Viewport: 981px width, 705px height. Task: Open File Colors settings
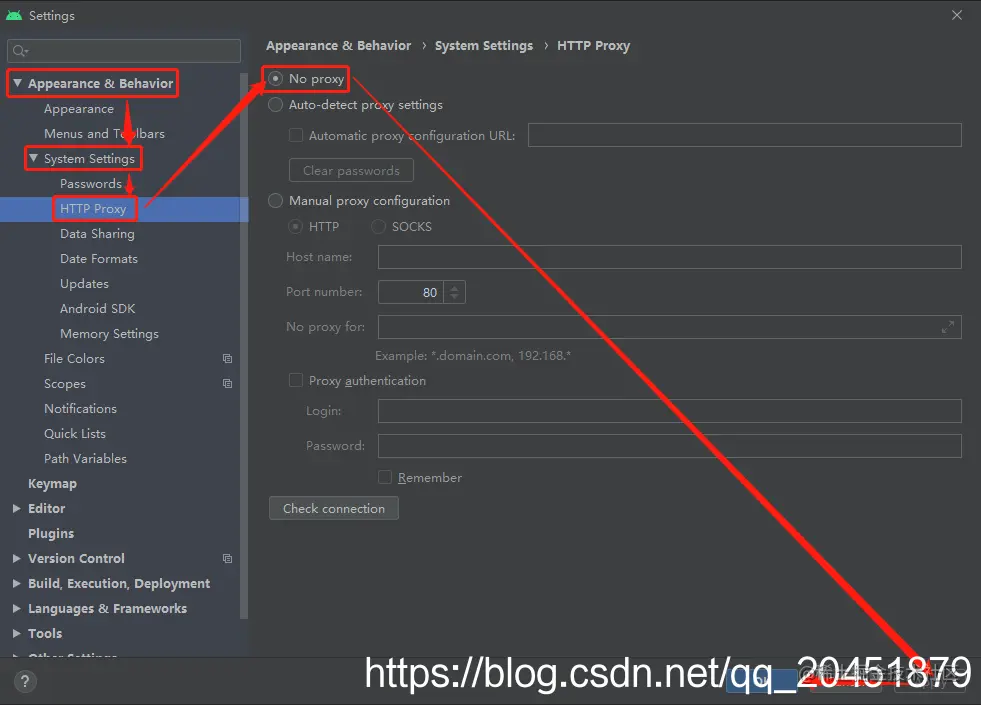(74, 359)
